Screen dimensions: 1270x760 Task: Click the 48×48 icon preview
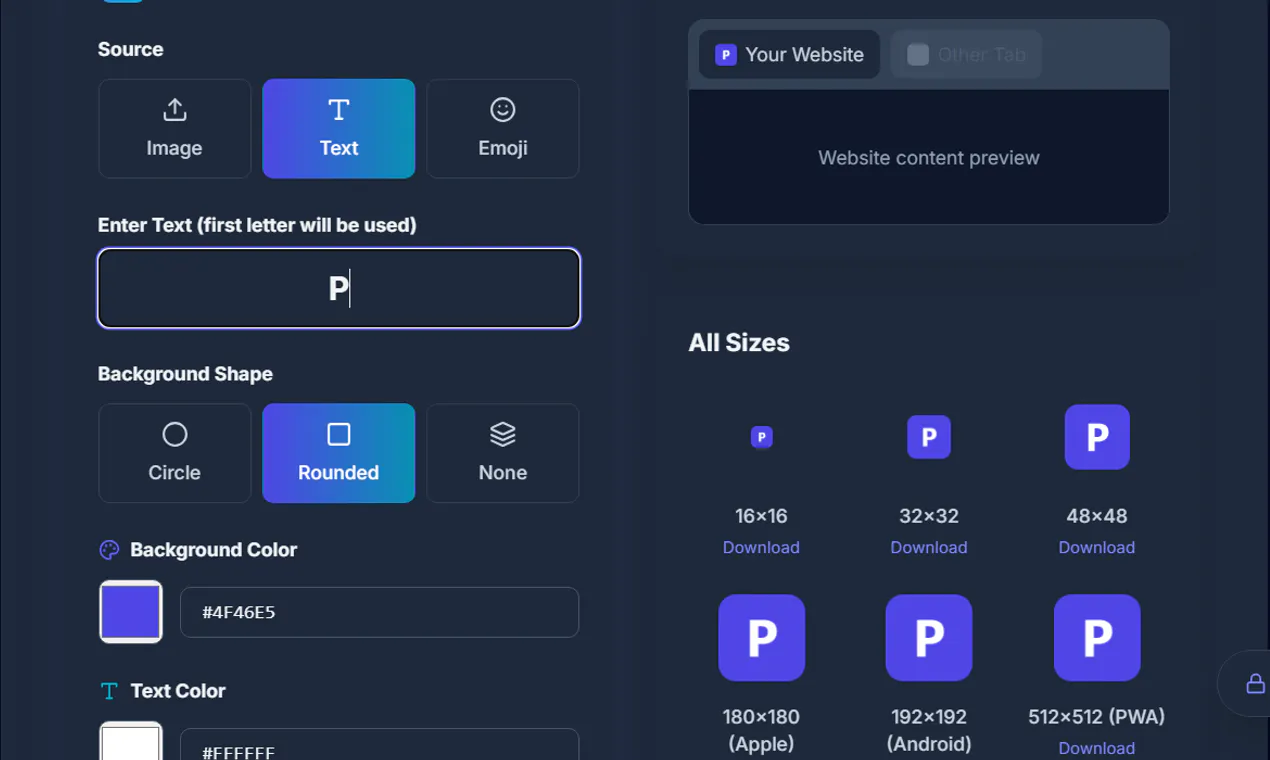click(1097, 437)
